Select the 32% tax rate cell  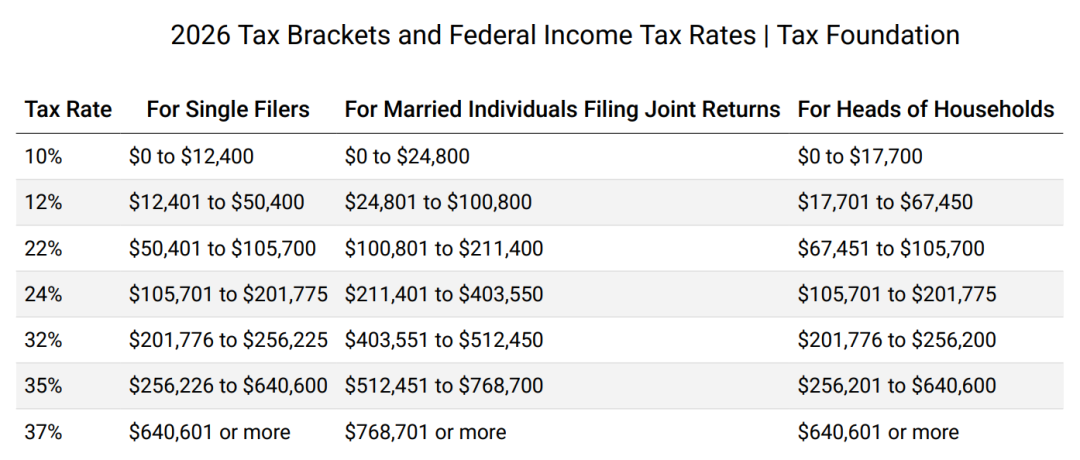pyautogui.click(x=43, y=340)
